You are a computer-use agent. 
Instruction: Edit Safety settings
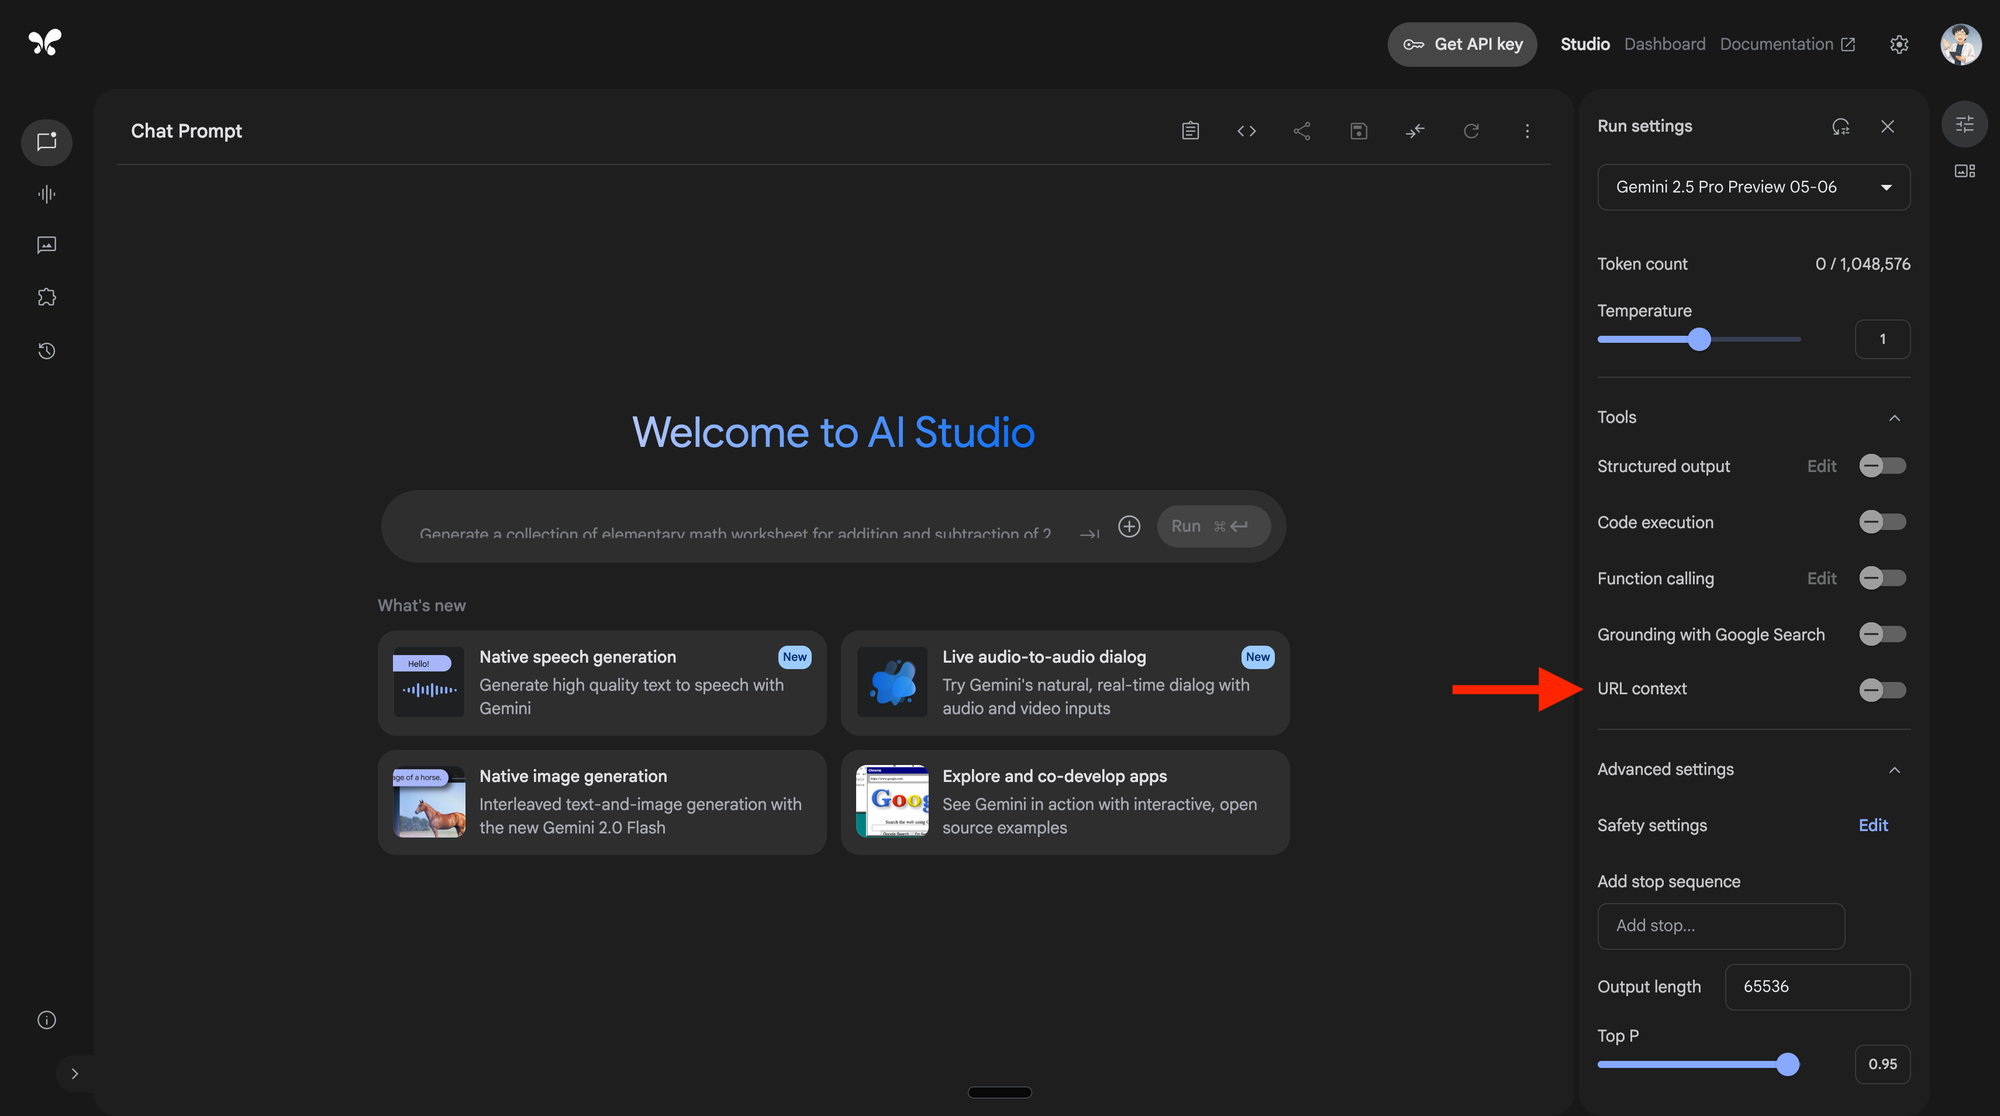click(x=1872, y=825)
